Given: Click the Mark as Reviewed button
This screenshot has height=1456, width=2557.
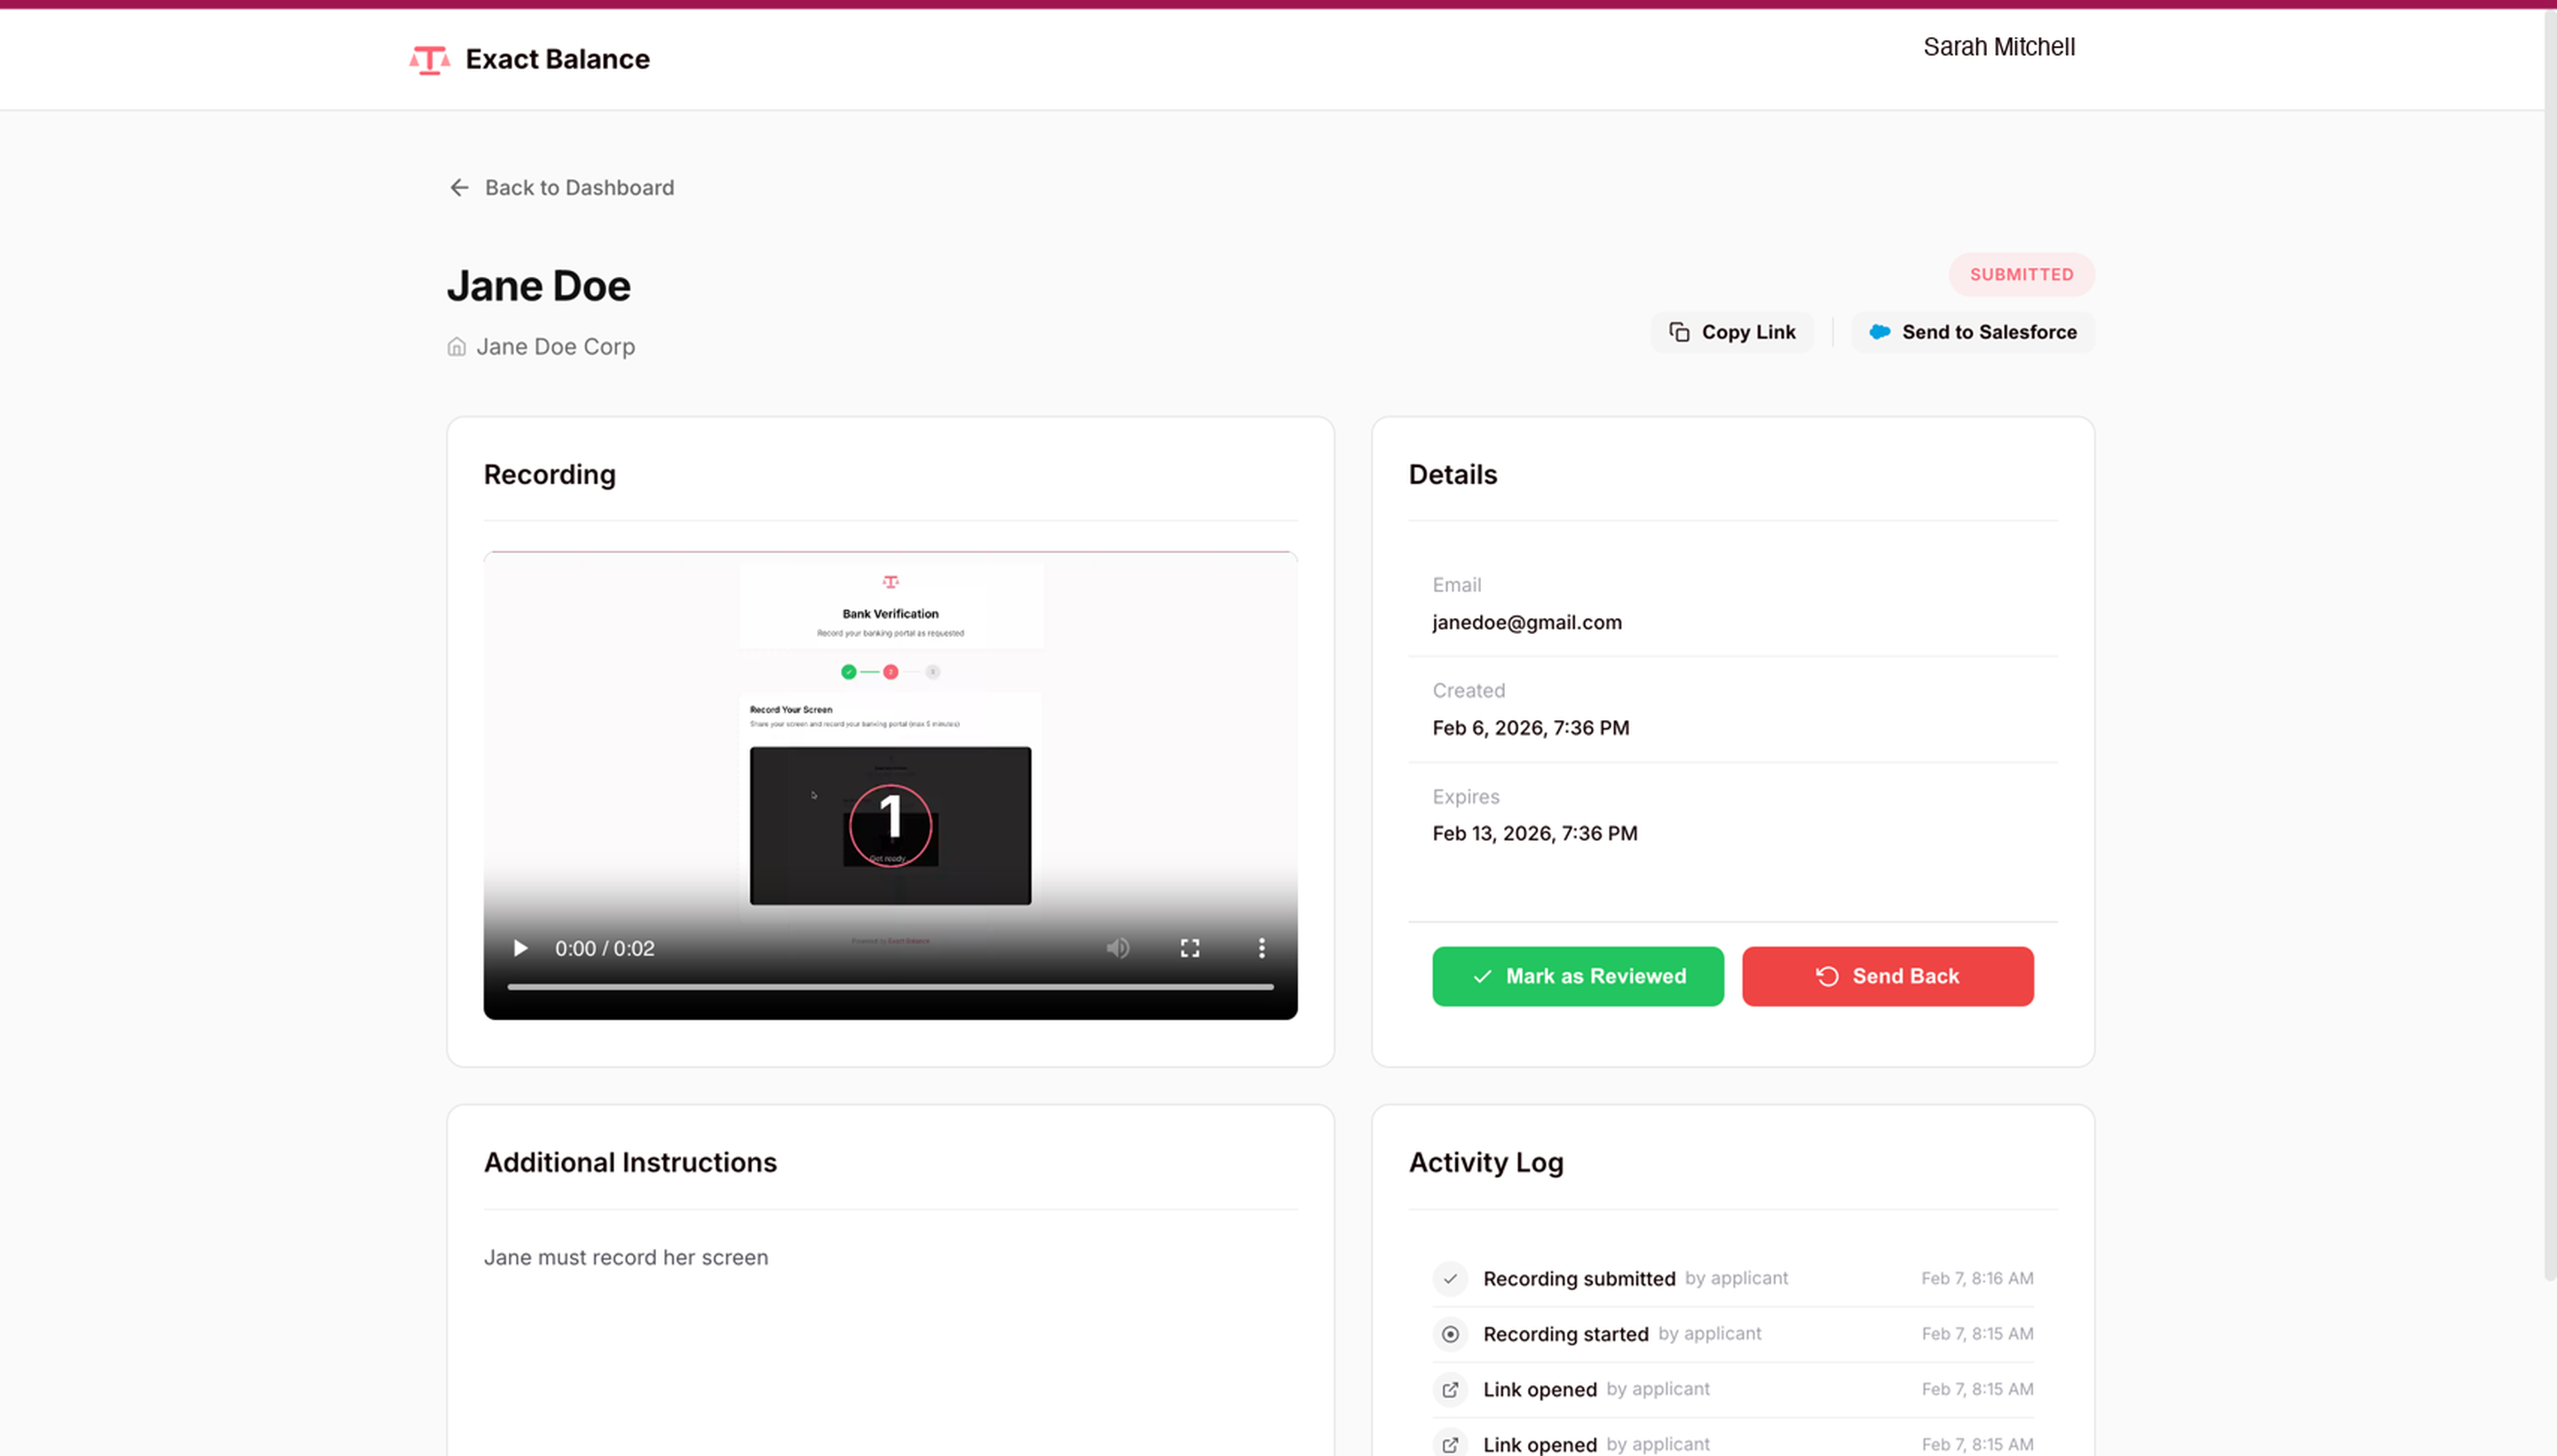Looking at the screenshot, I should pyautogui.click(x=1577, y=976).
